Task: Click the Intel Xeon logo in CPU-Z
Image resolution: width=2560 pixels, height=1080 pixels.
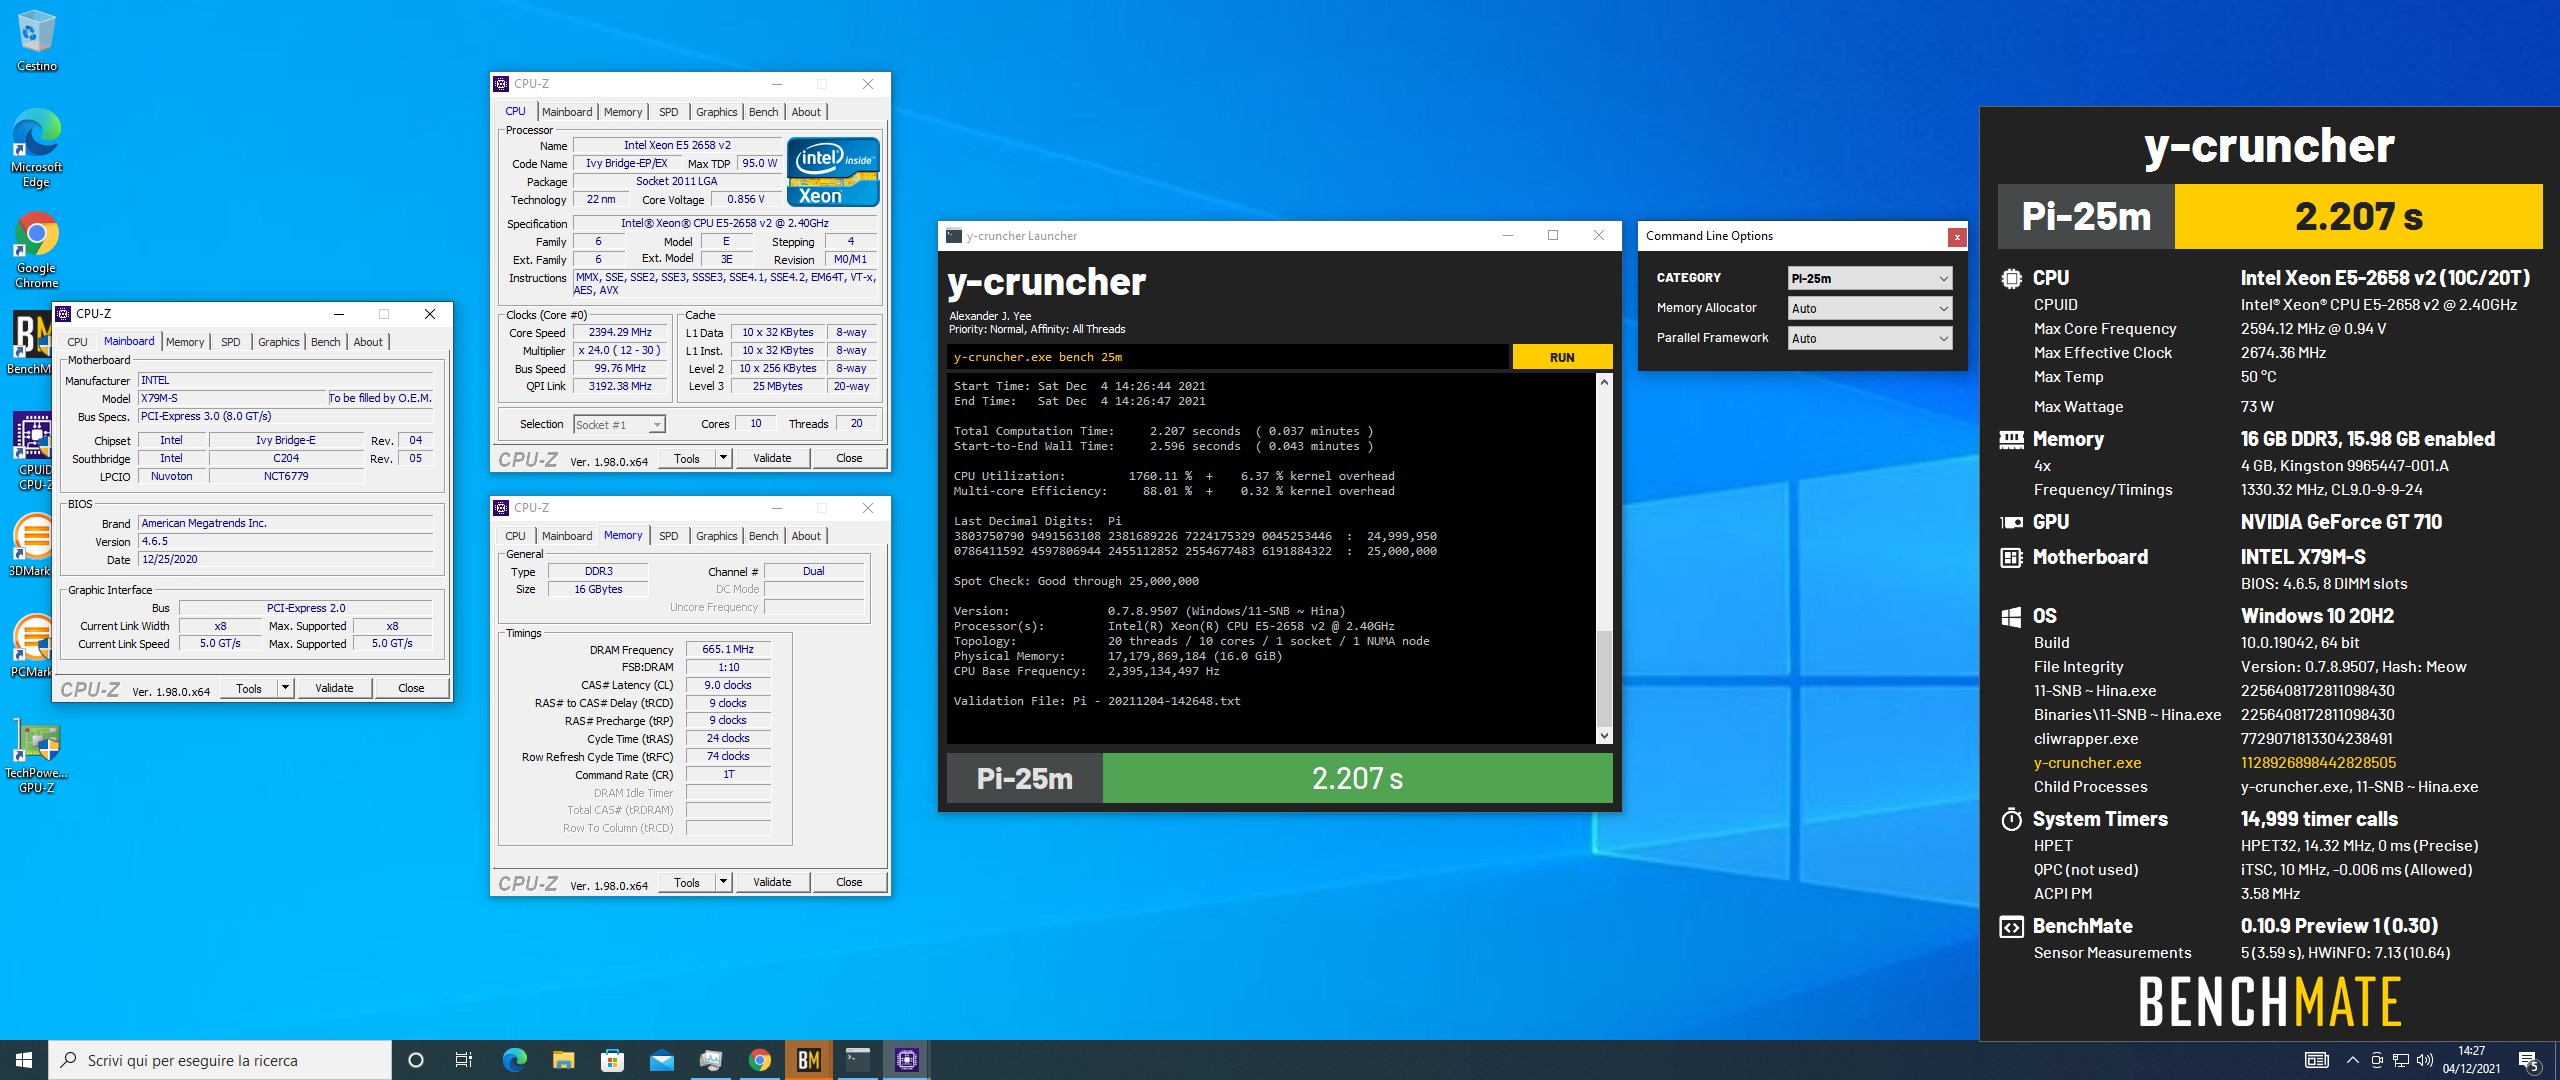Action: pos(833,172)
